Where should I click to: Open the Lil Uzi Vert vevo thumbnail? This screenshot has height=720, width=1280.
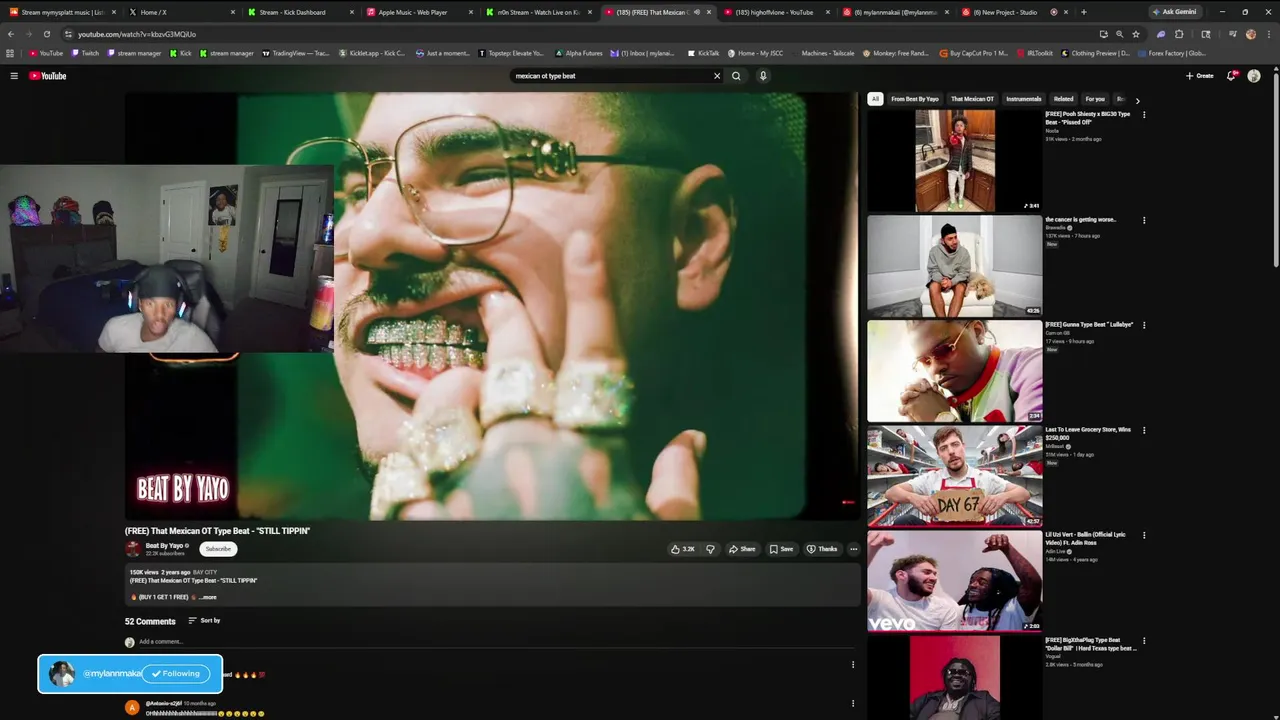(x=955, y=581)
